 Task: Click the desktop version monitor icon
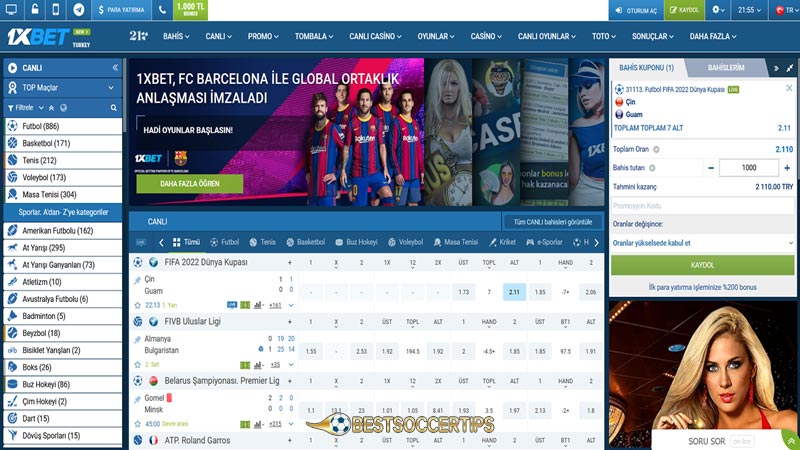click(x=11, y=9)
